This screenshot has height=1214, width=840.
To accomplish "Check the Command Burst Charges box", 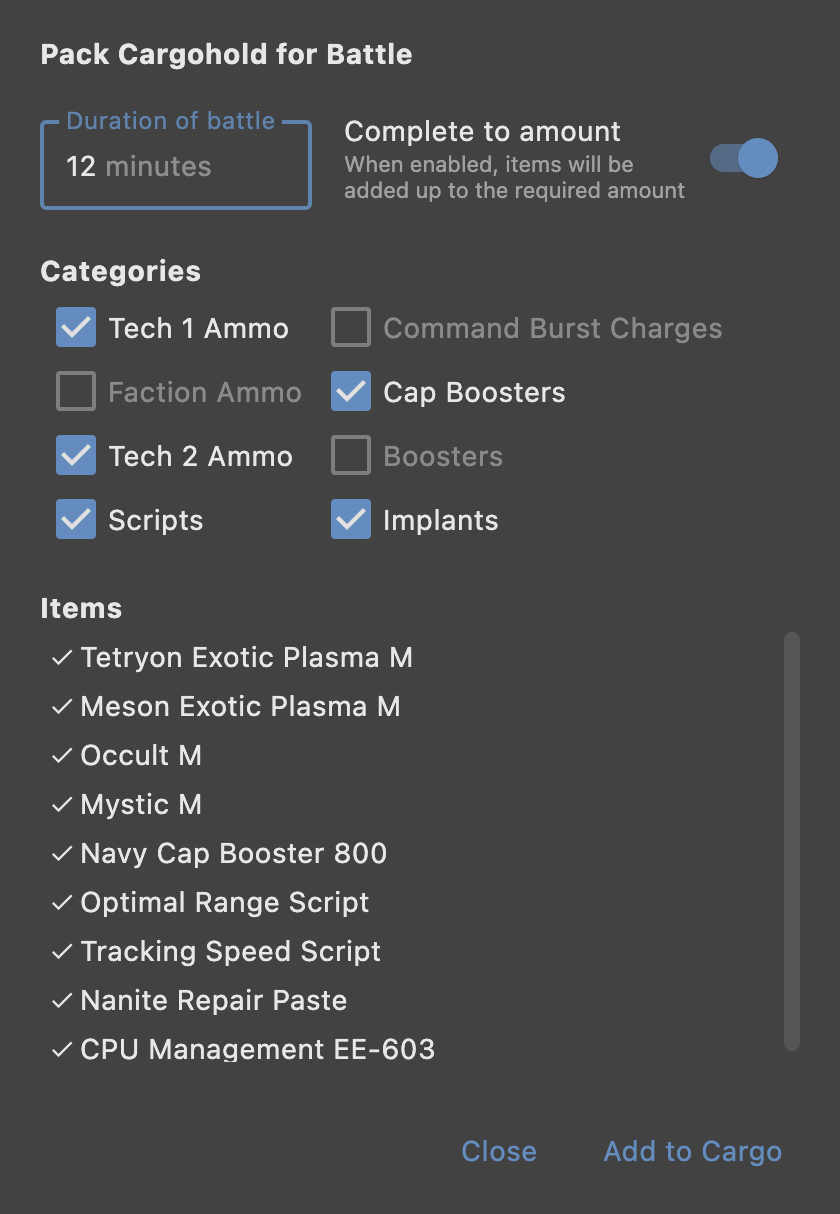I will pos(351,328).
